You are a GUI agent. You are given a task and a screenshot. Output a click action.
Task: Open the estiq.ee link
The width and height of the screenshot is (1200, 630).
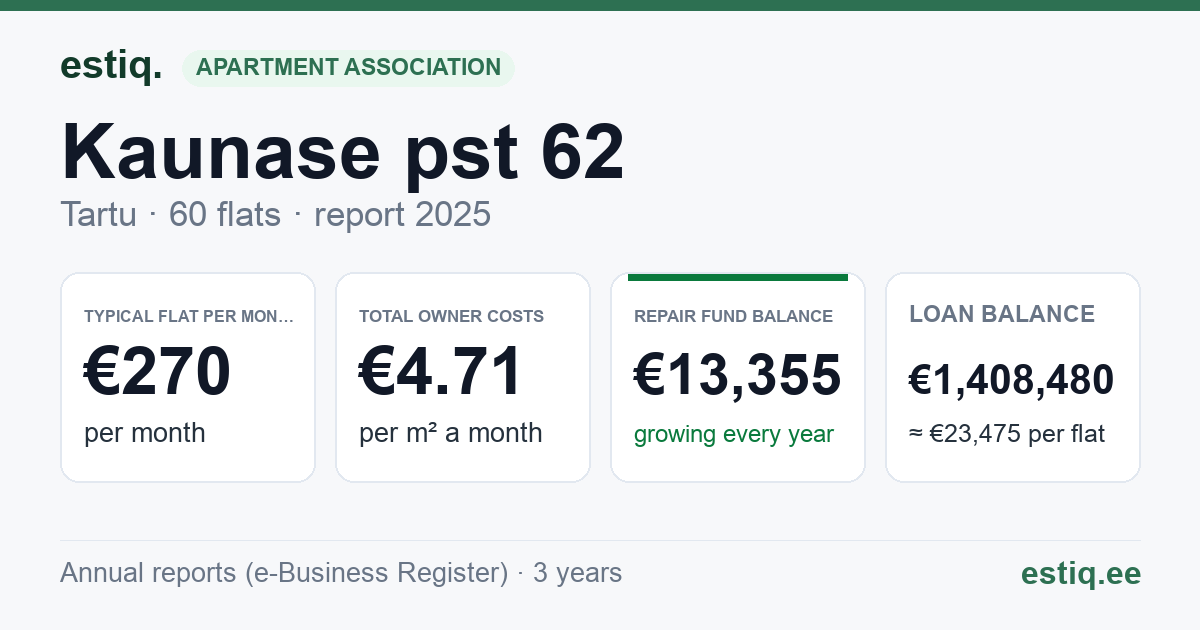(x=1081, y=573)
